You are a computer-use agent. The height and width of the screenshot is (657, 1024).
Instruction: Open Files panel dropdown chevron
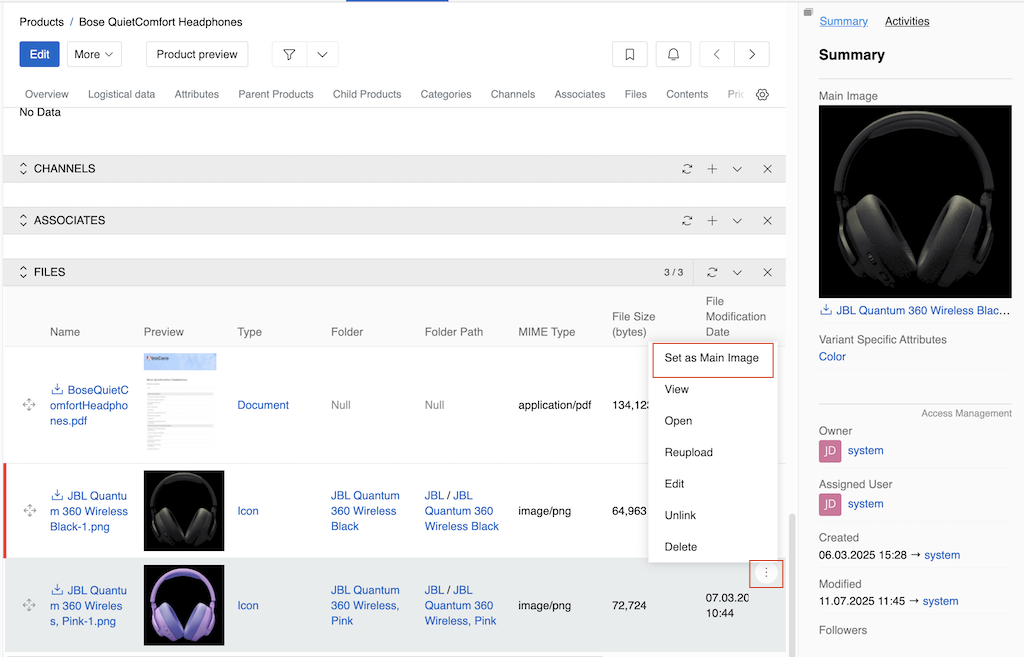point(737,272)
